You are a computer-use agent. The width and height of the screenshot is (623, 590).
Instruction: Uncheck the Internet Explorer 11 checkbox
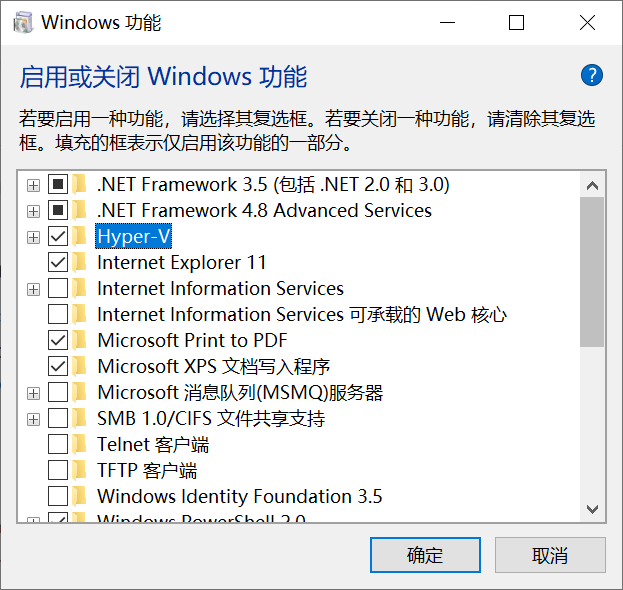[x=58, y=263]
